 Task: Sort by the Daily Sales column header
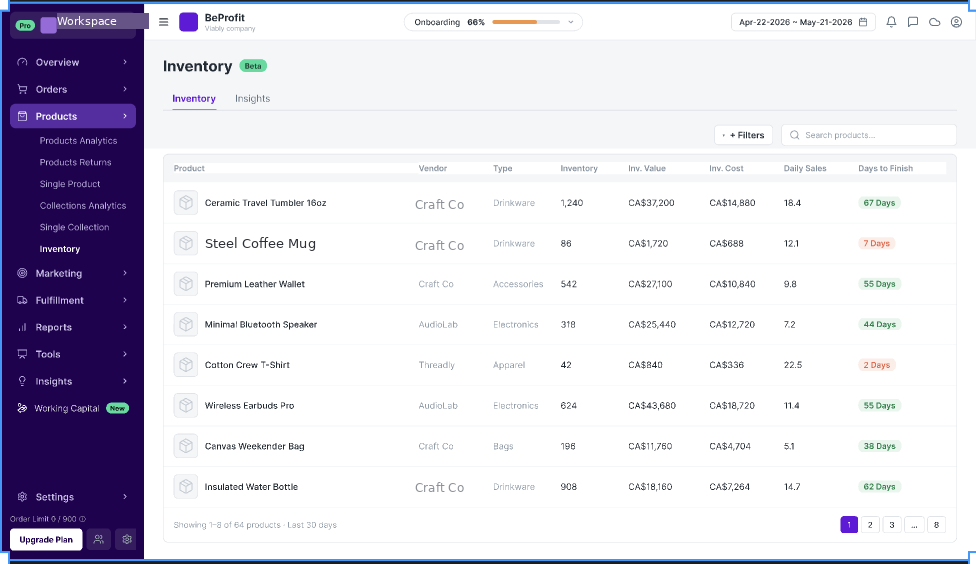[805, 168]
